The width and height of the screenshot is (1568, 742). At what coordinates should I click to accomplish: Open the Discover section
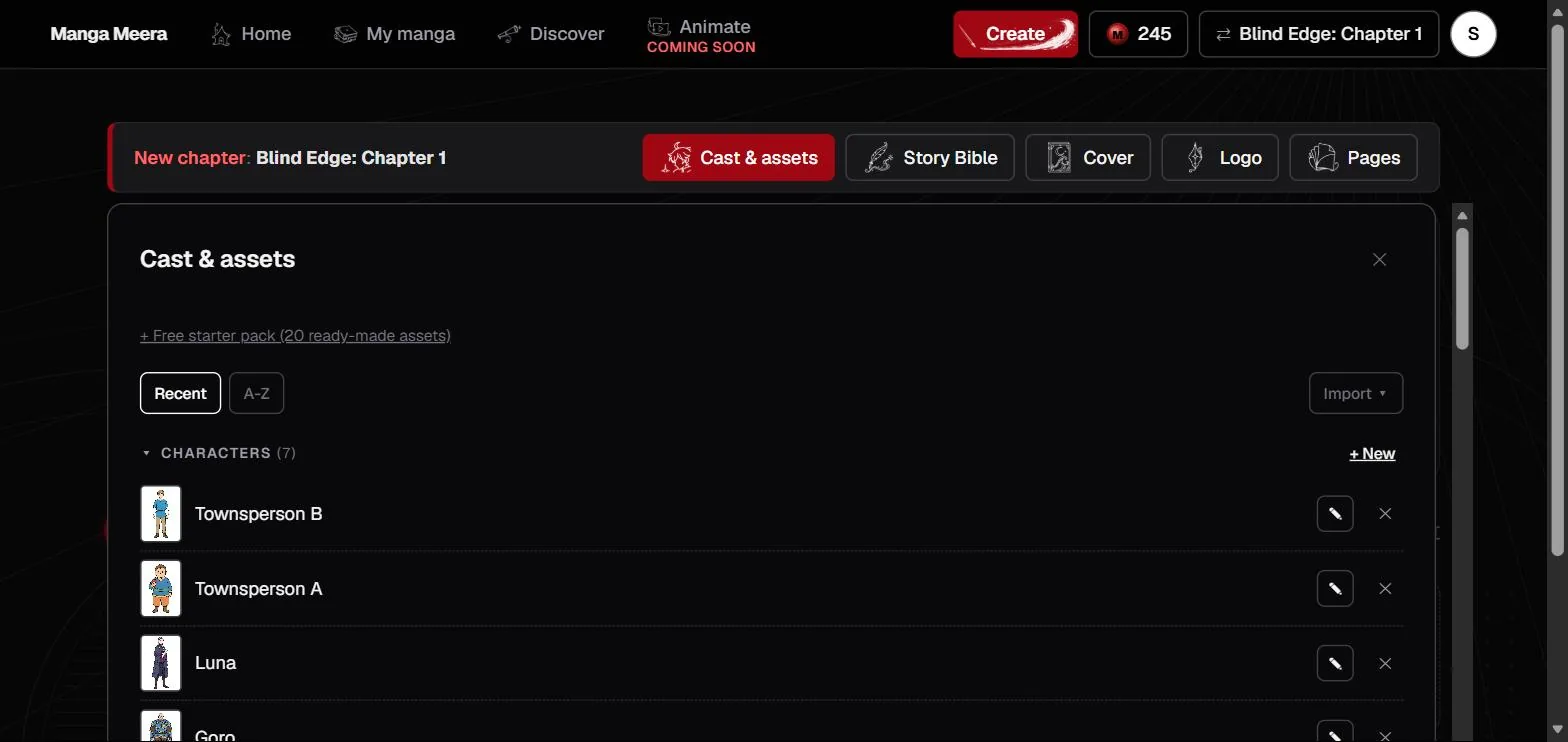pos(551,34)
